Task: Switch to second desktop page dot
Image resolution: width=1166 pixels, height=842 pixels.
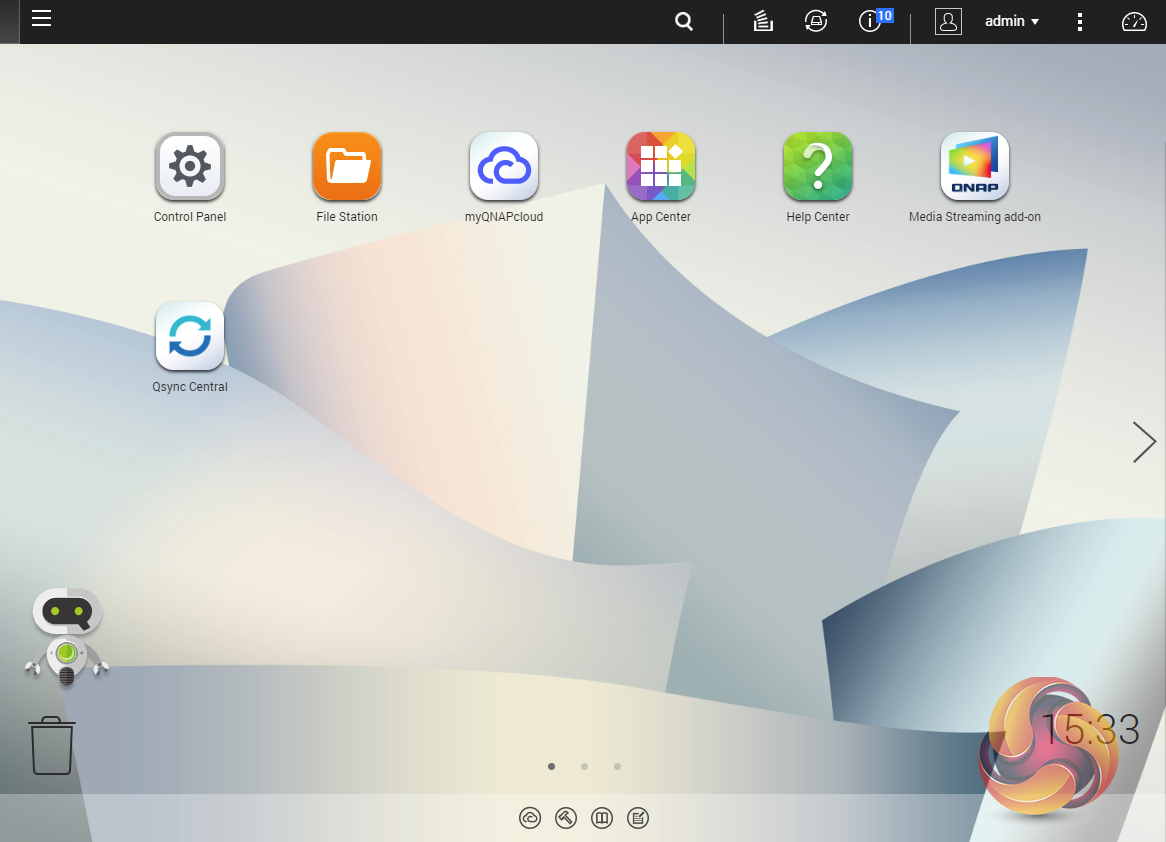Action: click(x=584, y=766)
